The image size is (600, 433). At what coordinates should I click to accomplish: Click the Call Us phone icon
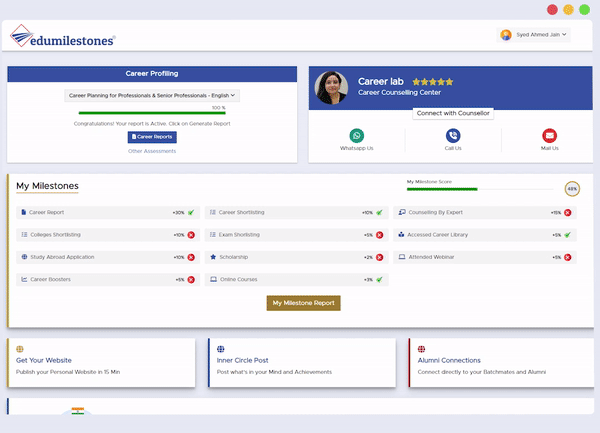coord(453,135)
